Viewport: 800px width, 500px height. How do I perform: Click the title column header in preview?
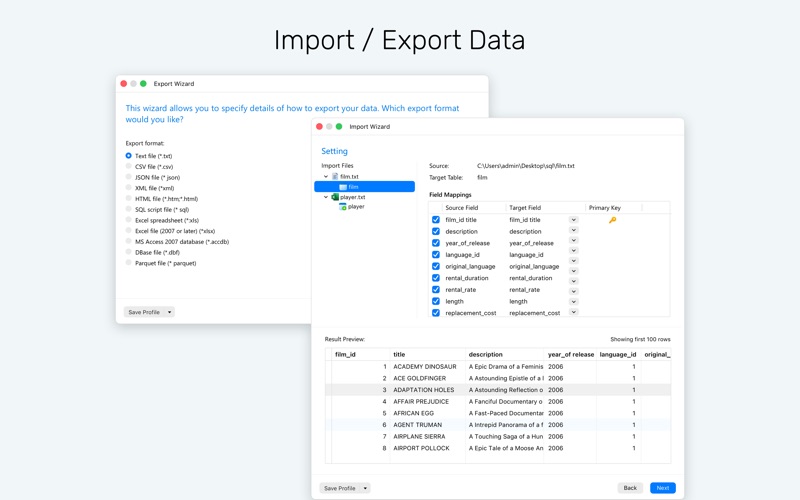click(428, 354)
